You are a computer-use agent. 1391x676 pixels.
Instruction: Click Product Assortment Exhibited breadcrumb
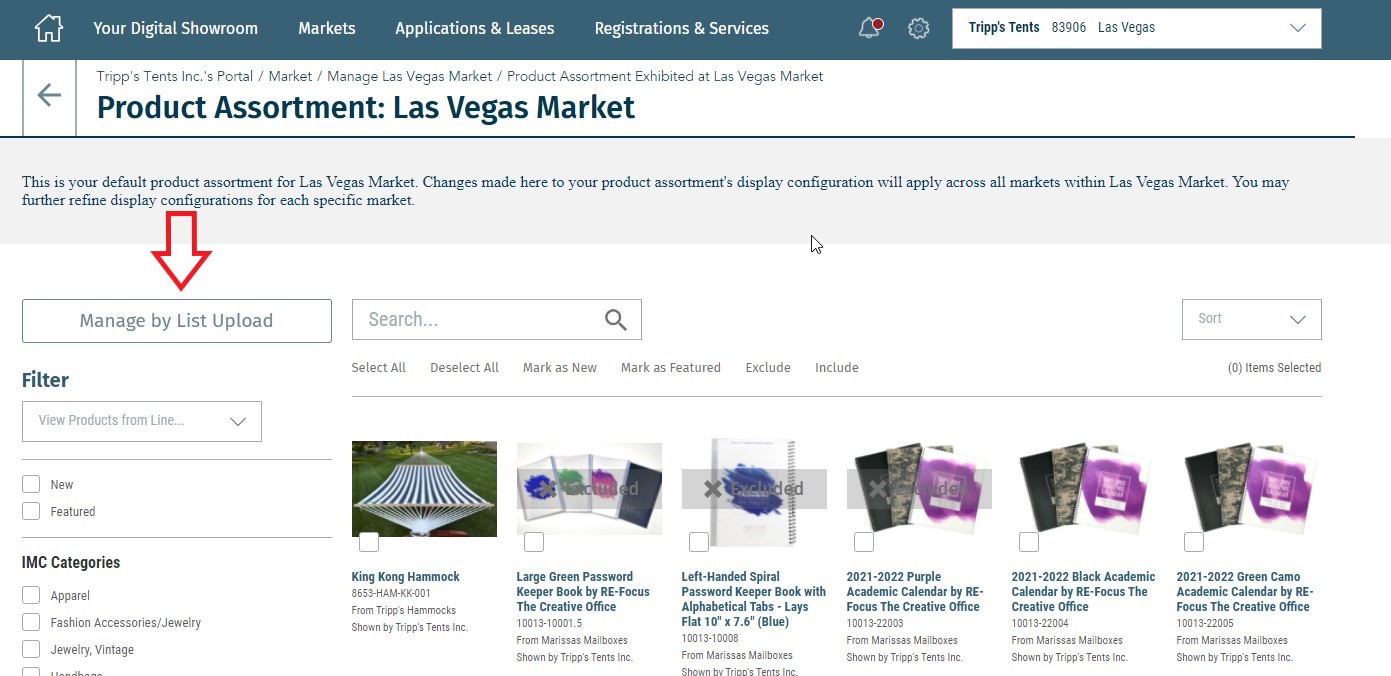665,76
